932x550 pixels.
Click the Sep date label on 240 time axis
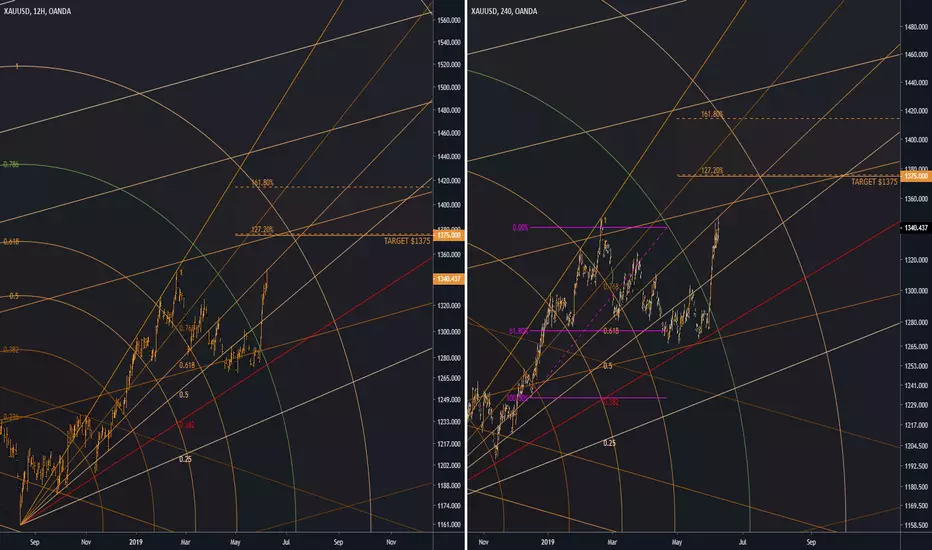click(x=811, y=542)
